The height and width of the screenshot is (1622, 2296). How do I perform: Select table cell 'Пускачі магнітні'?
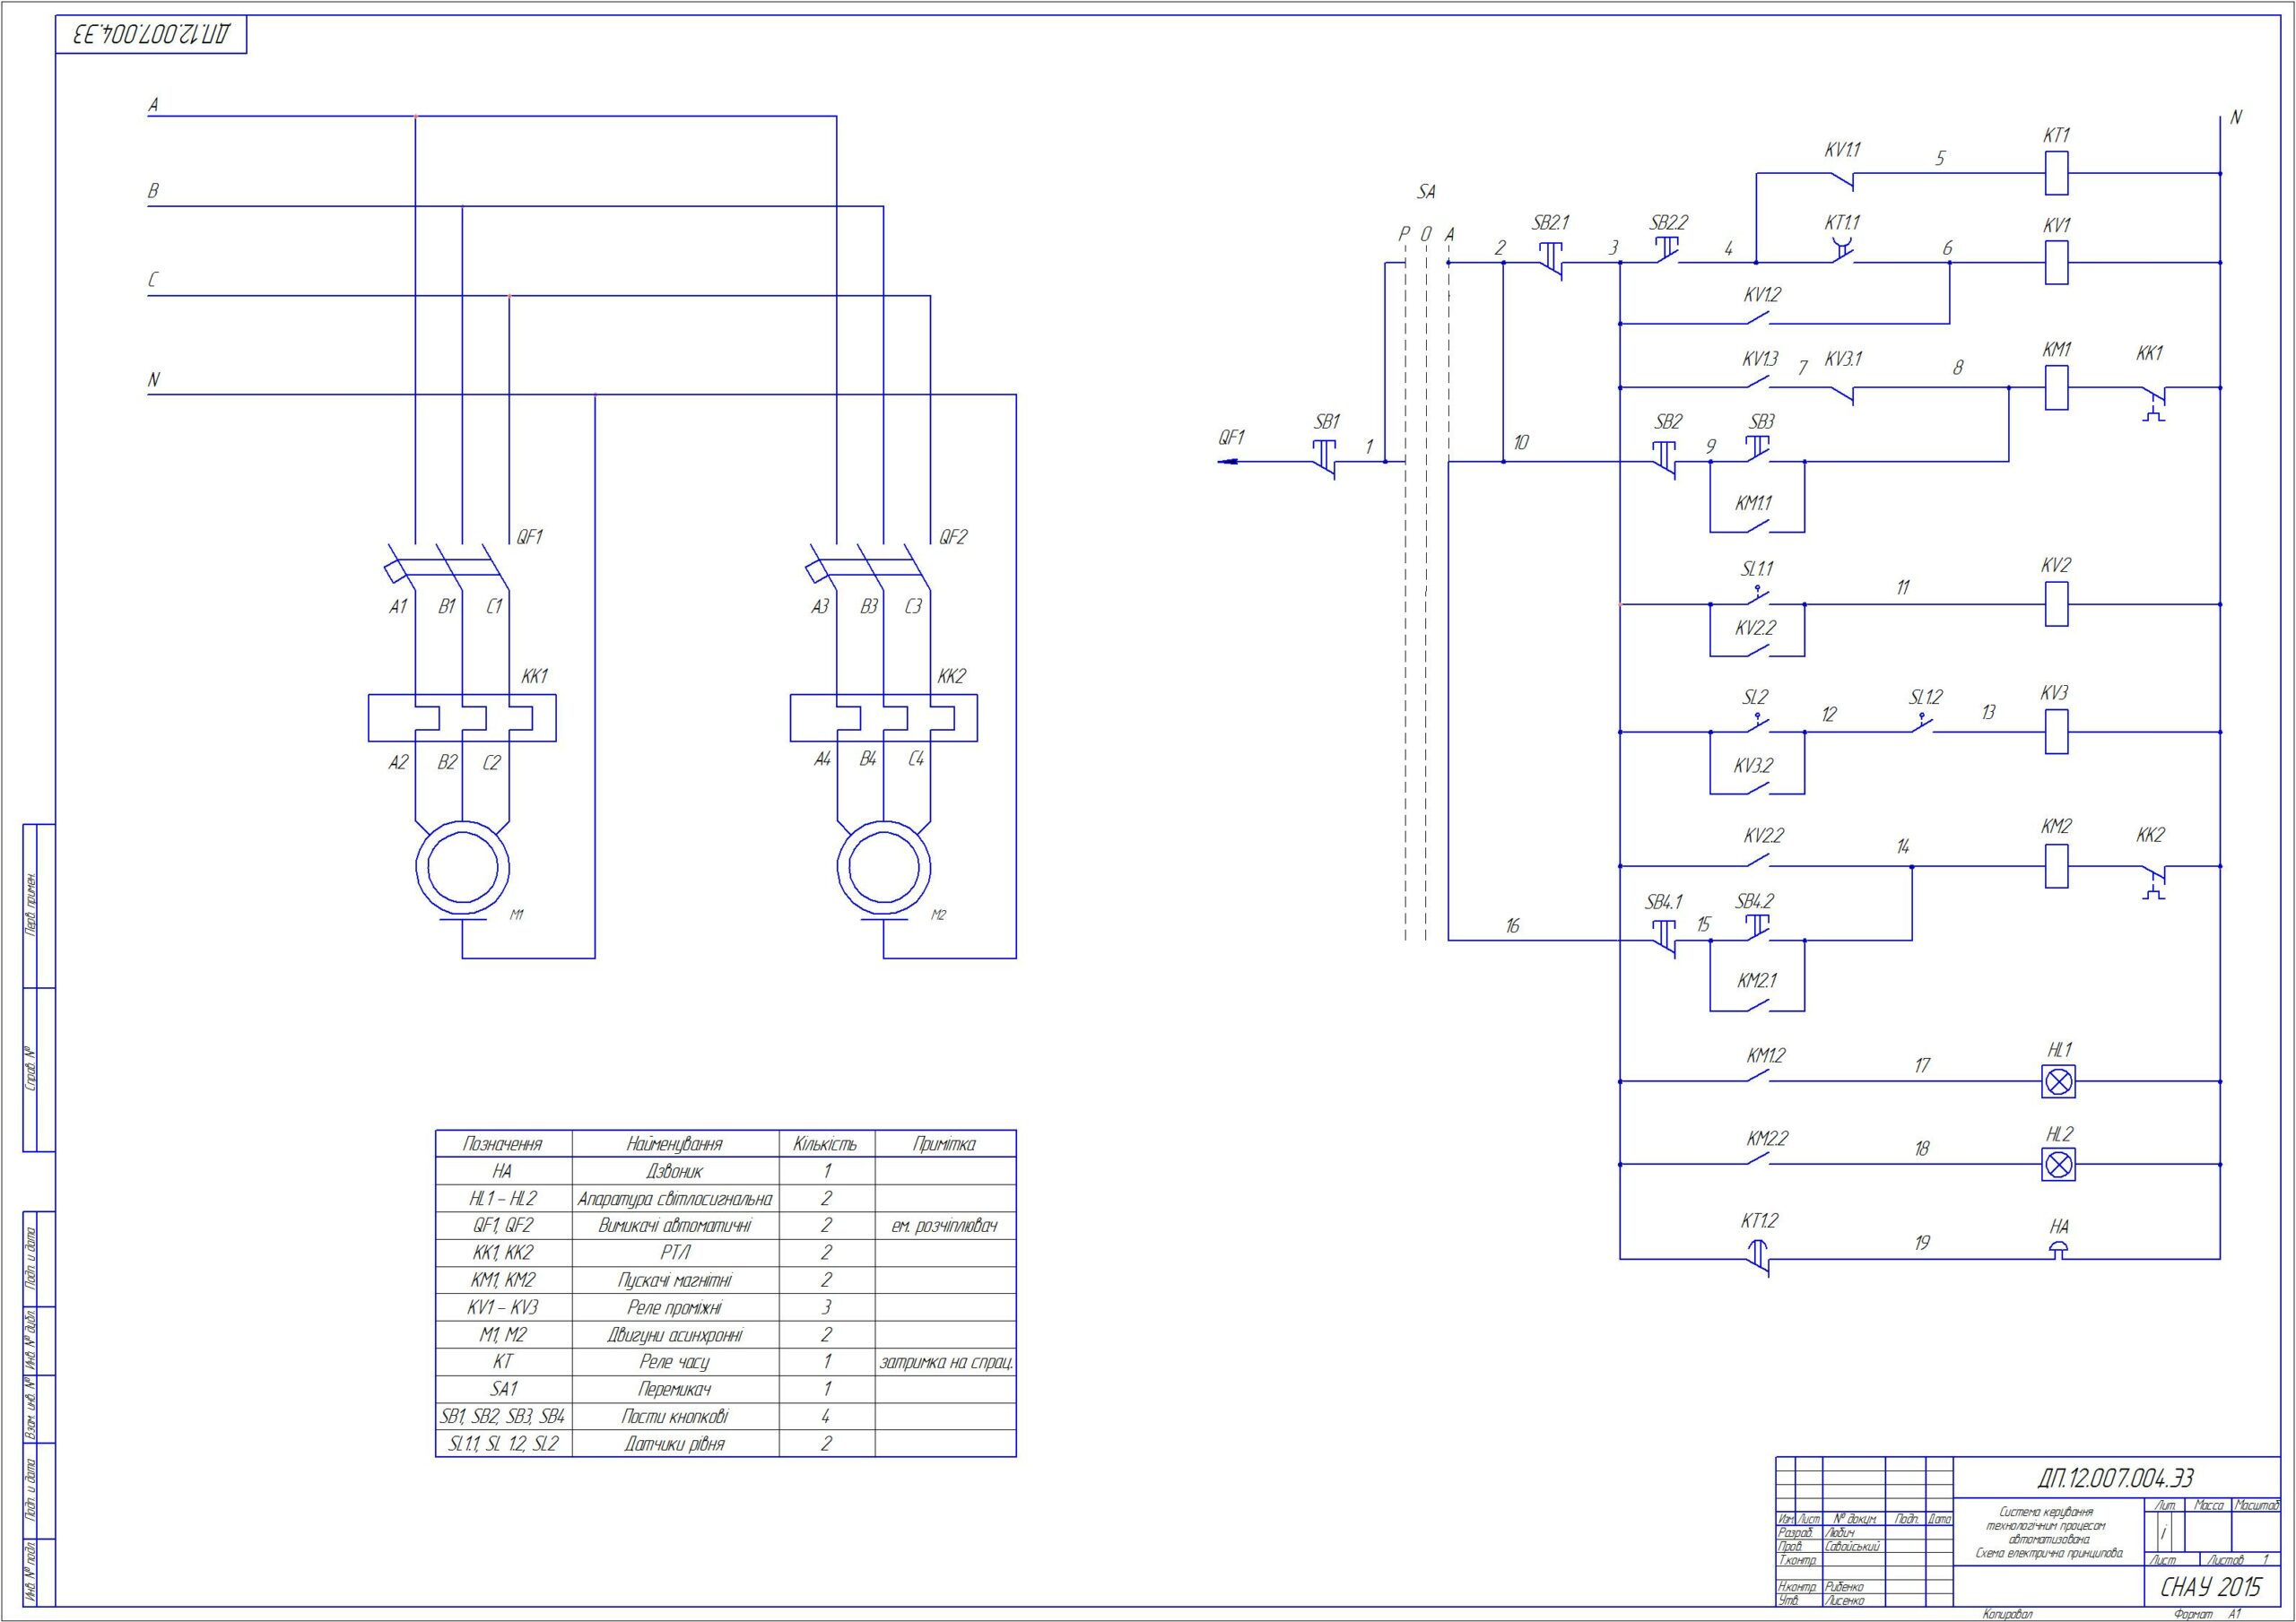(x=675, y=1280)
